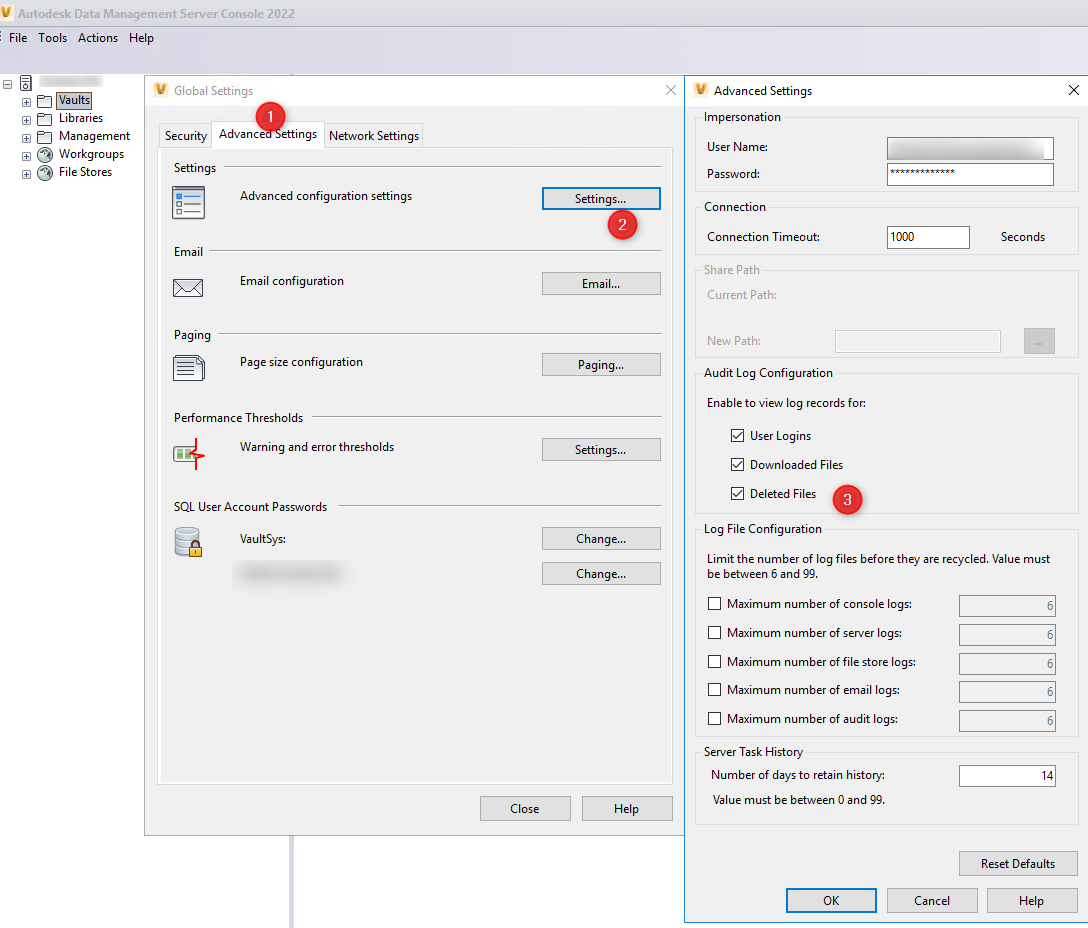
Task: Click inside the Connection Timeout field
Action: click(x=927, y=237)
